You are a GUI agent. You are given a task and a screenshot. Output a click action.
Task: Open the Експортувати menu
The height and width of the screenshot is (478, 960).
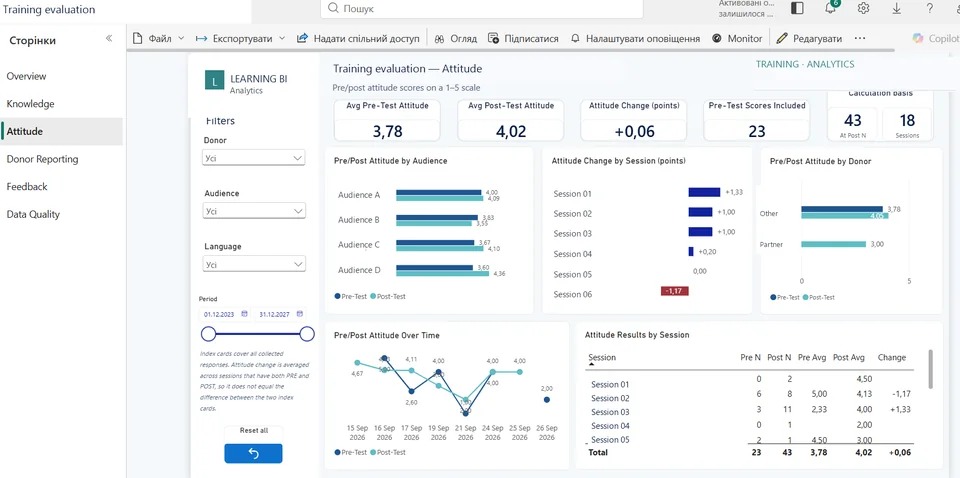241,38
